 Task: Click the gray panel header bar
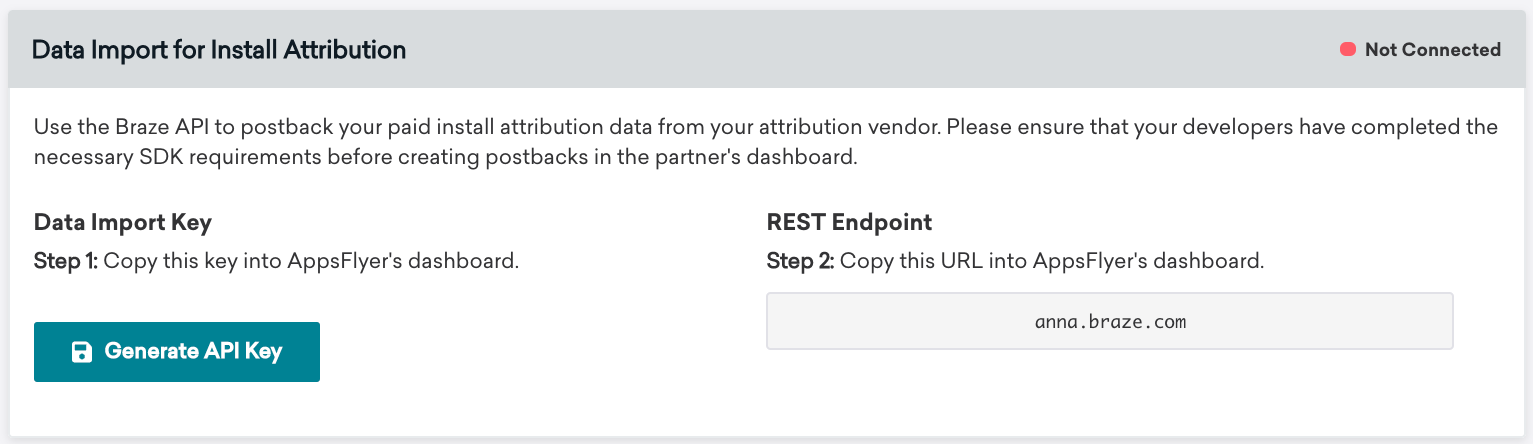tap(766, 49)
